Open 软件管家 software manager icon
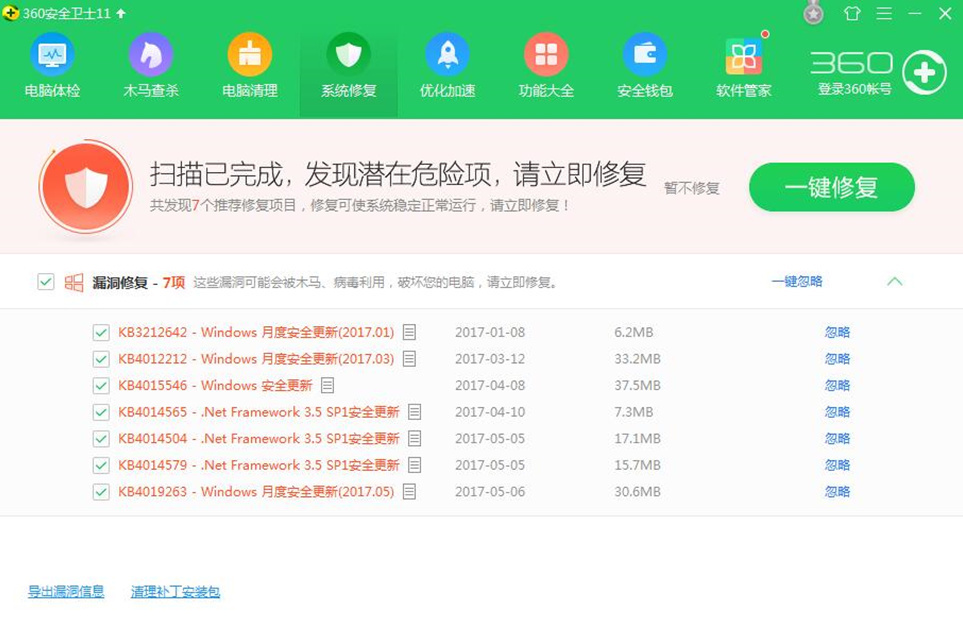The image size is (963, 620). pyautogui.click(x=744, y=58)
